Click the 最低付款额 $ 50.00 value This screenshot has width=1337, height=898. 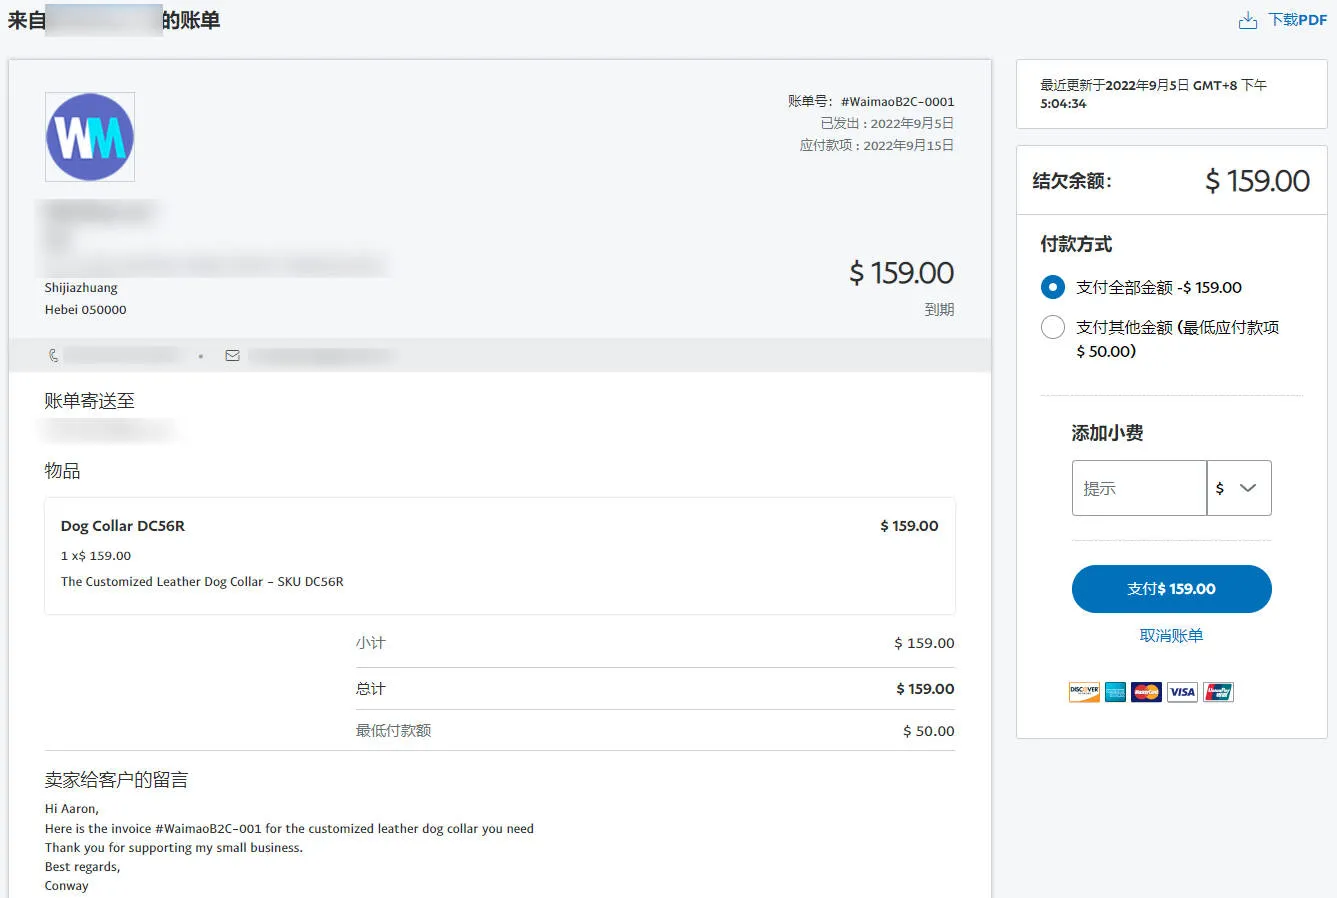[x=928, y=731]
